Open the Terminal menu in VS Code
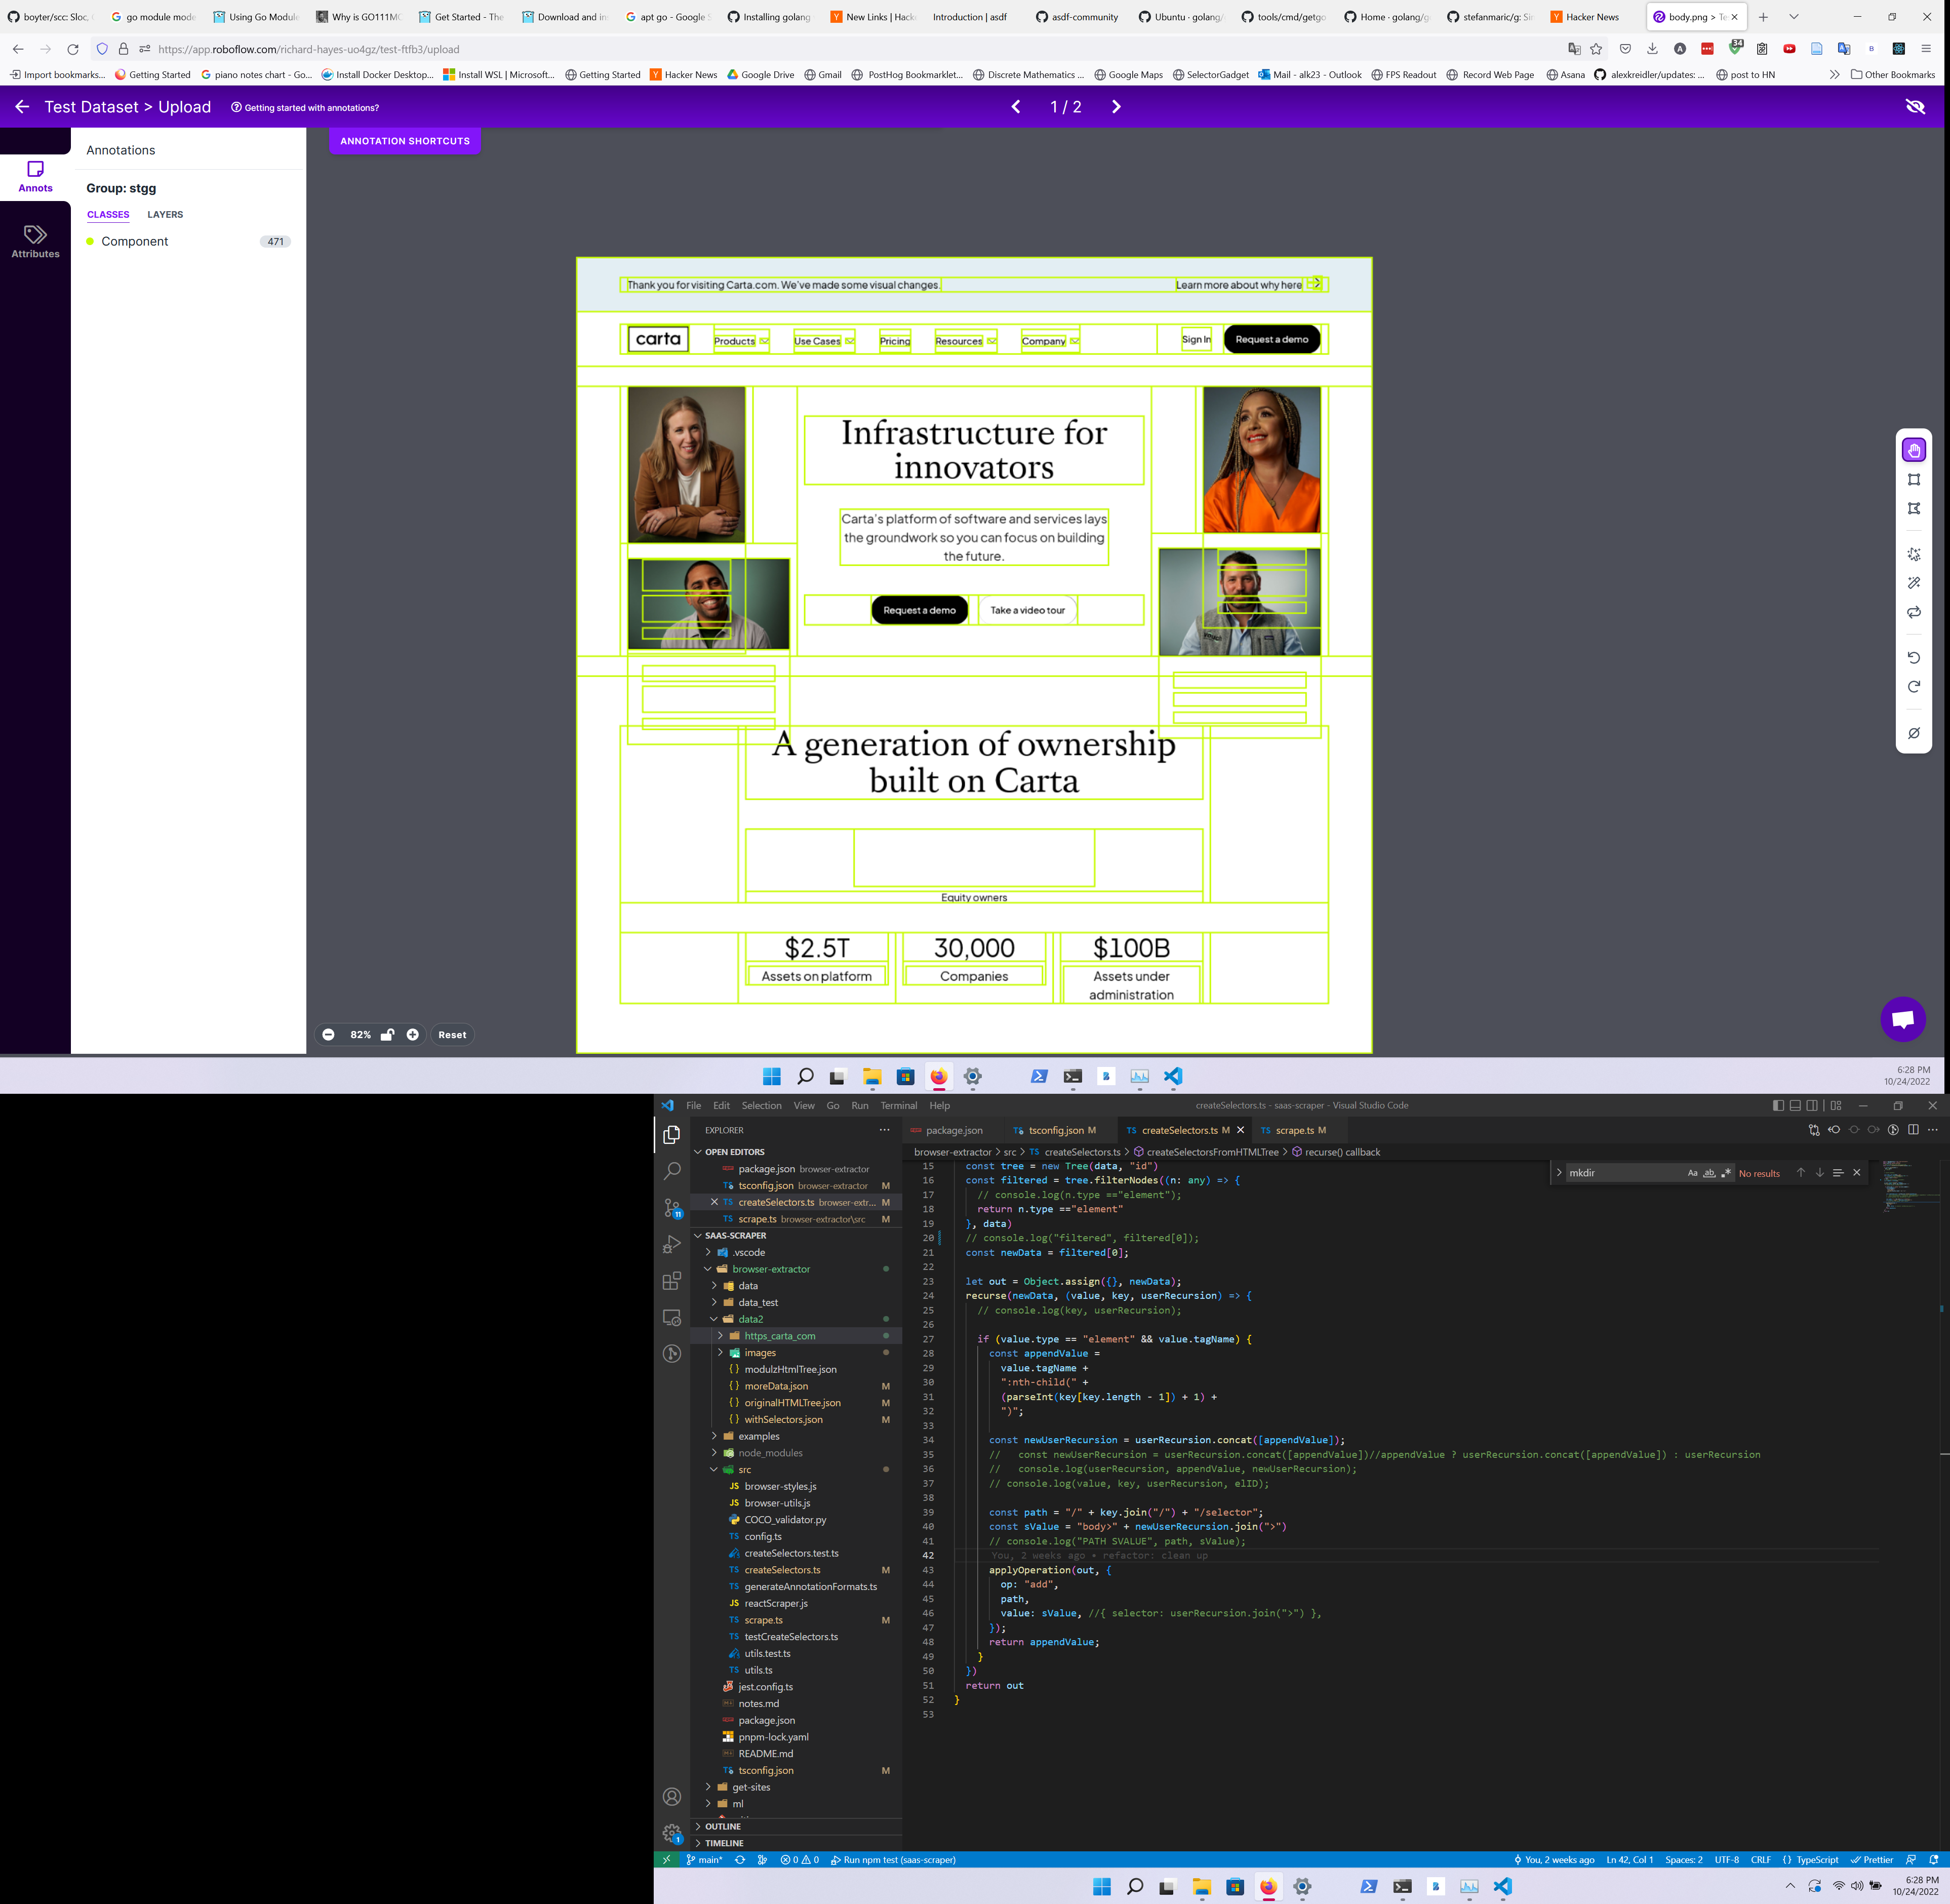The width and height of the screenshot is (1950, 1904). click(898, 1105)
